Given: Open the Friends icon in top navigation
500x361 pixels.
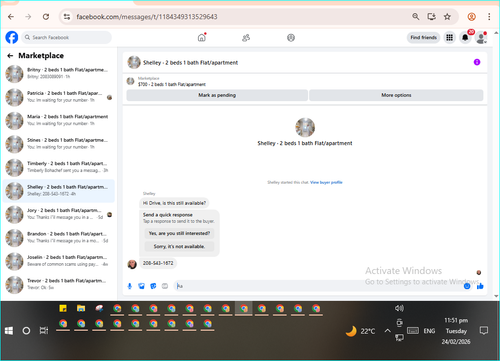Looking at the screenshot, I should (246, 38).
